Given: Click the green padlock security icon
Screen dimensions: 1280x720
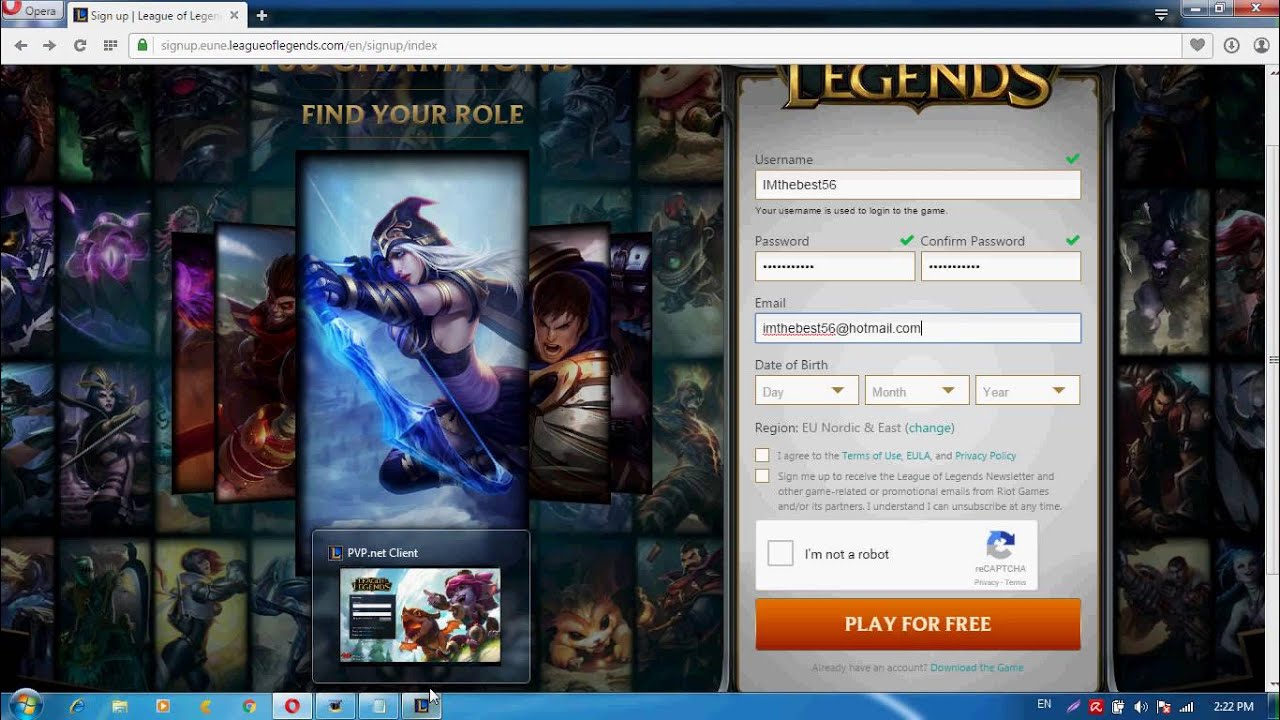Looking at the screenshot, I should (x=143, y=45).
